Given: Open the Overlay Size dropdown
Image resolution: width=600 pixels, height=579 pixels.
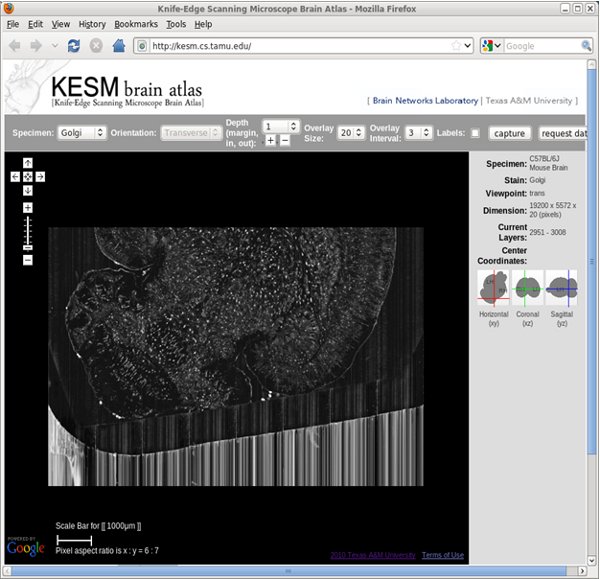Looking at the screenshot, I should pyautogui.click(x=350, y=133).
